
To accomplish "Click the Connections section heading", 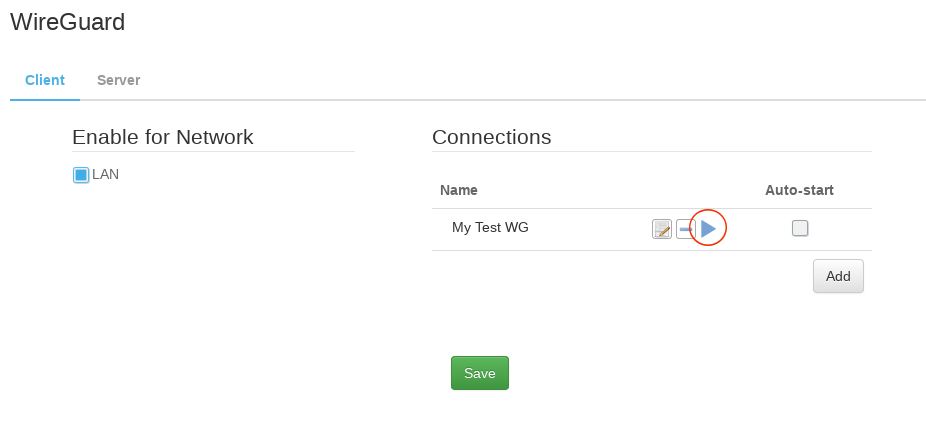I will pos(491,137).
